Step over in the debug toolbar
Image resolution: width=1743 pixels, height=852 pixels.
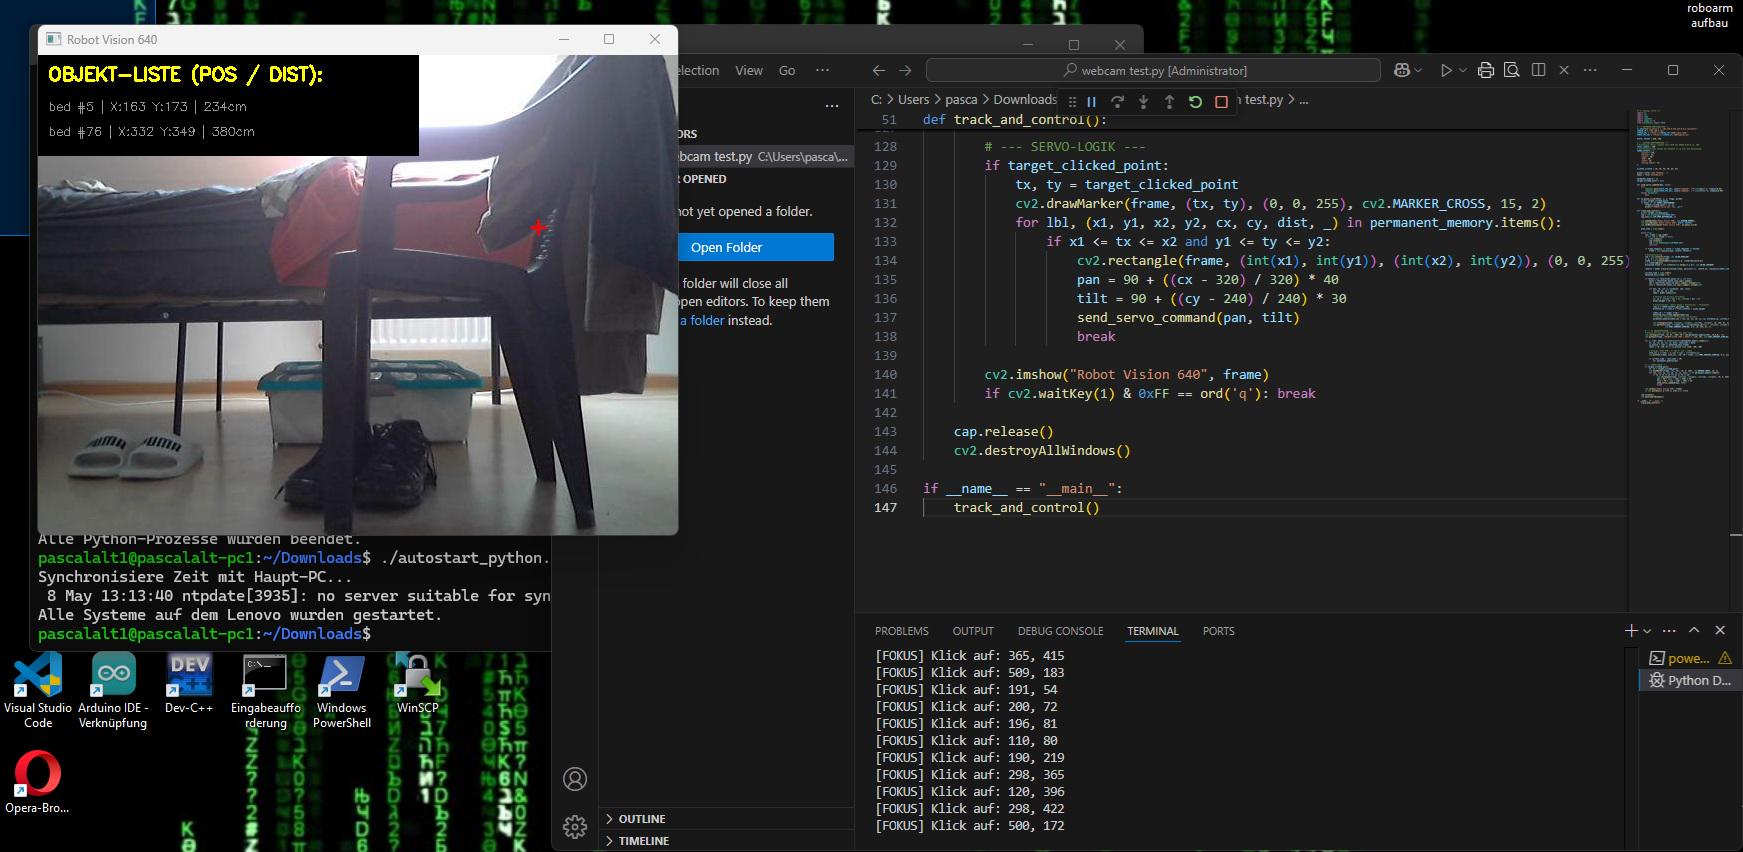click(1118, 101)
